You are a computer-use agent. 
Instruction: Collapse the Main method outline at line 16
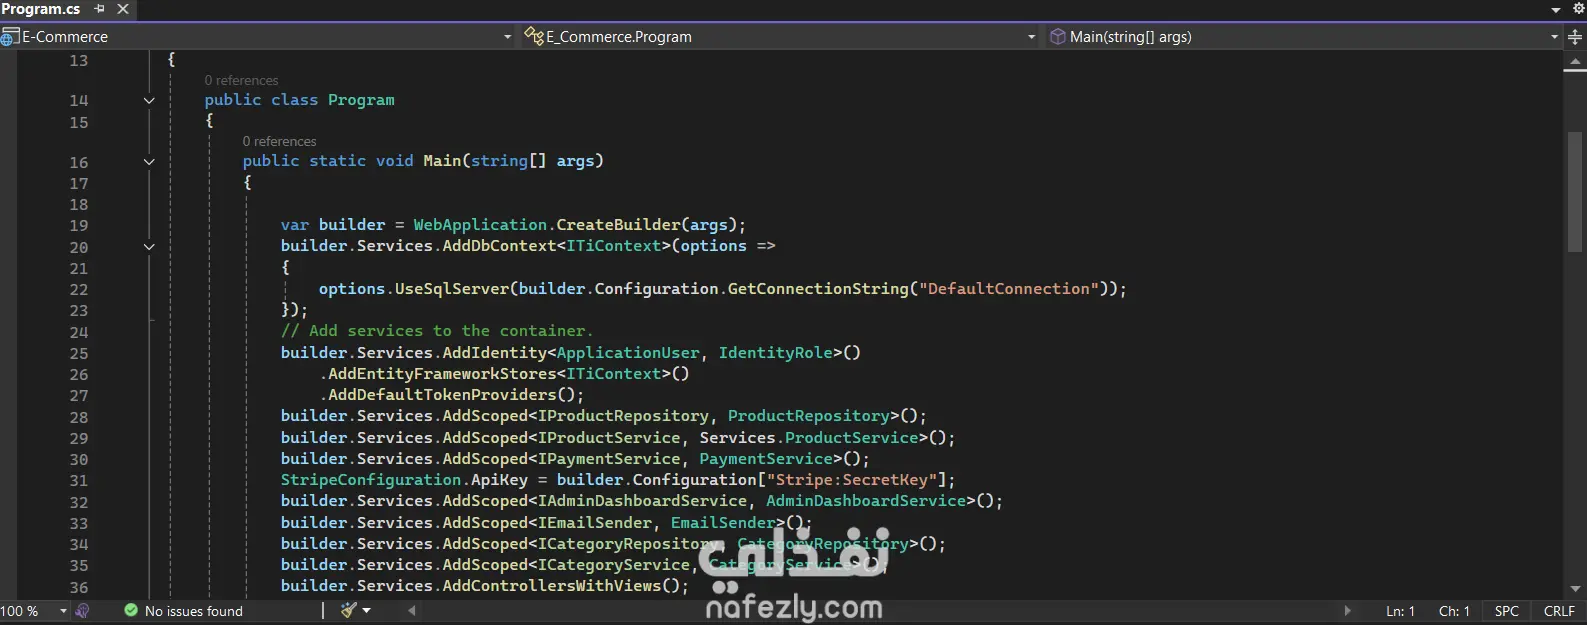click(149, 162)
